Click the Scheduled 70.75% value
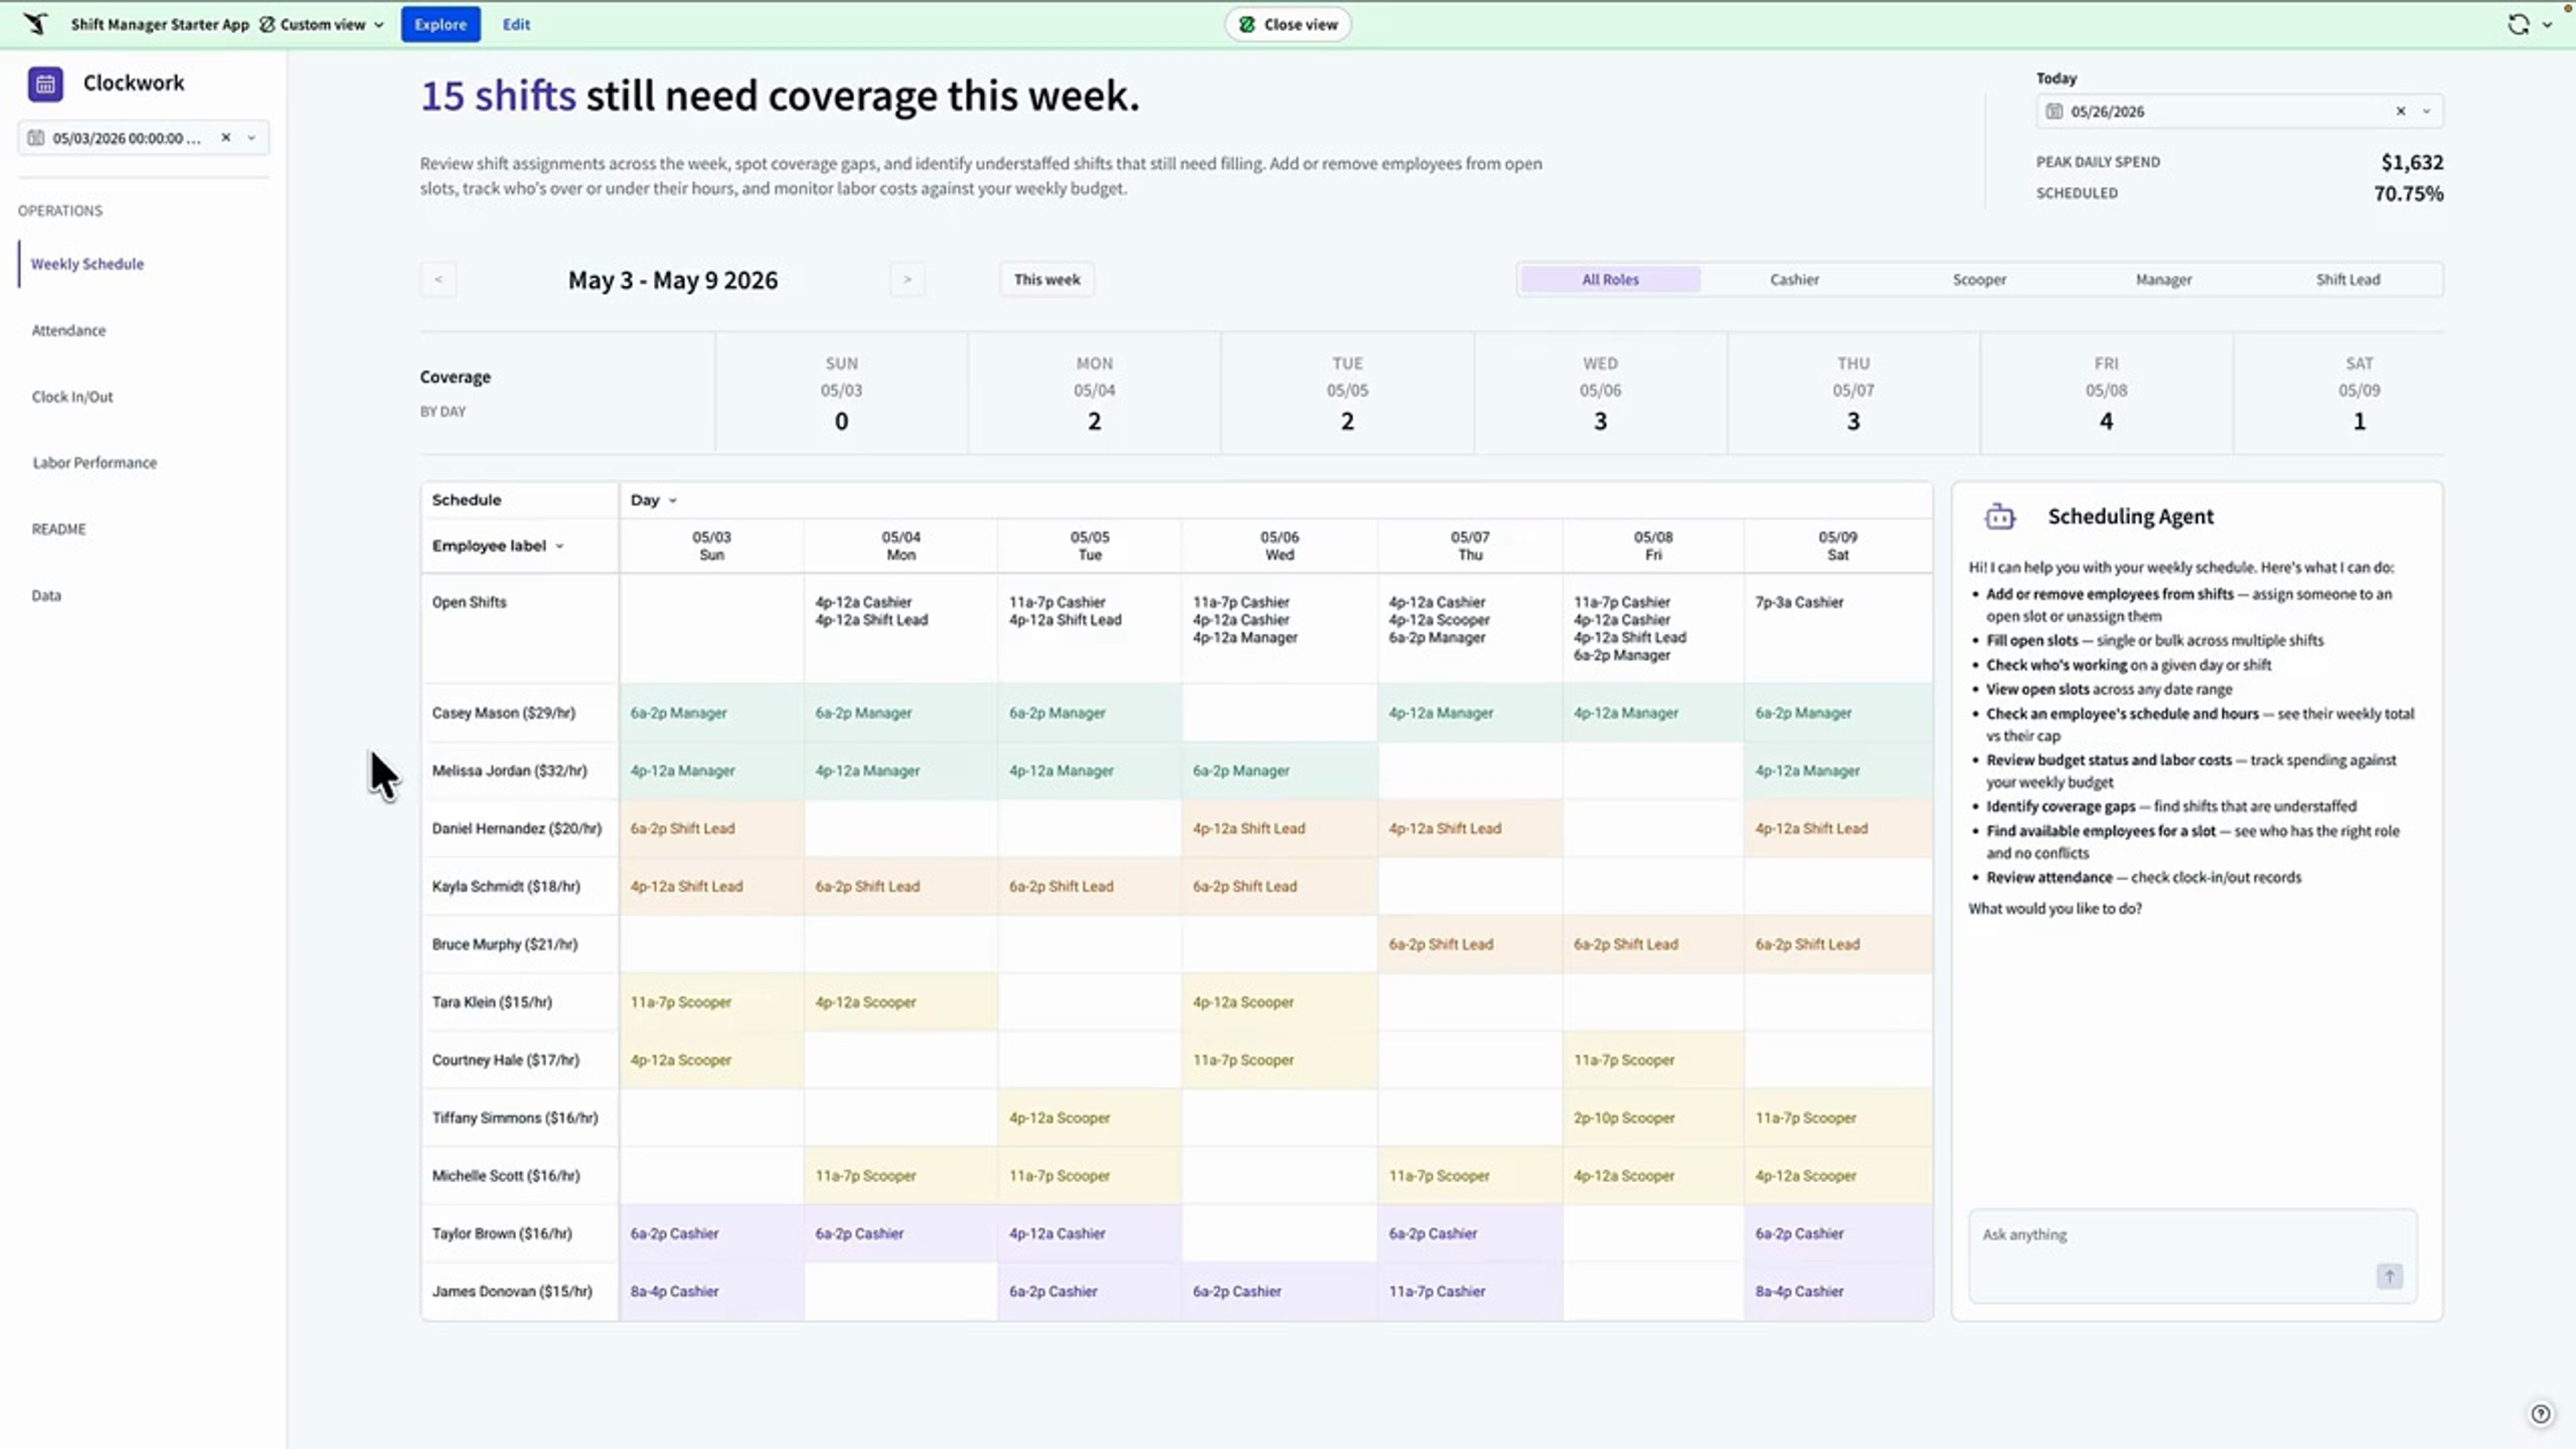Image resolution: width=2576 pixels, height=1449 pixels. coord(2408,194)
